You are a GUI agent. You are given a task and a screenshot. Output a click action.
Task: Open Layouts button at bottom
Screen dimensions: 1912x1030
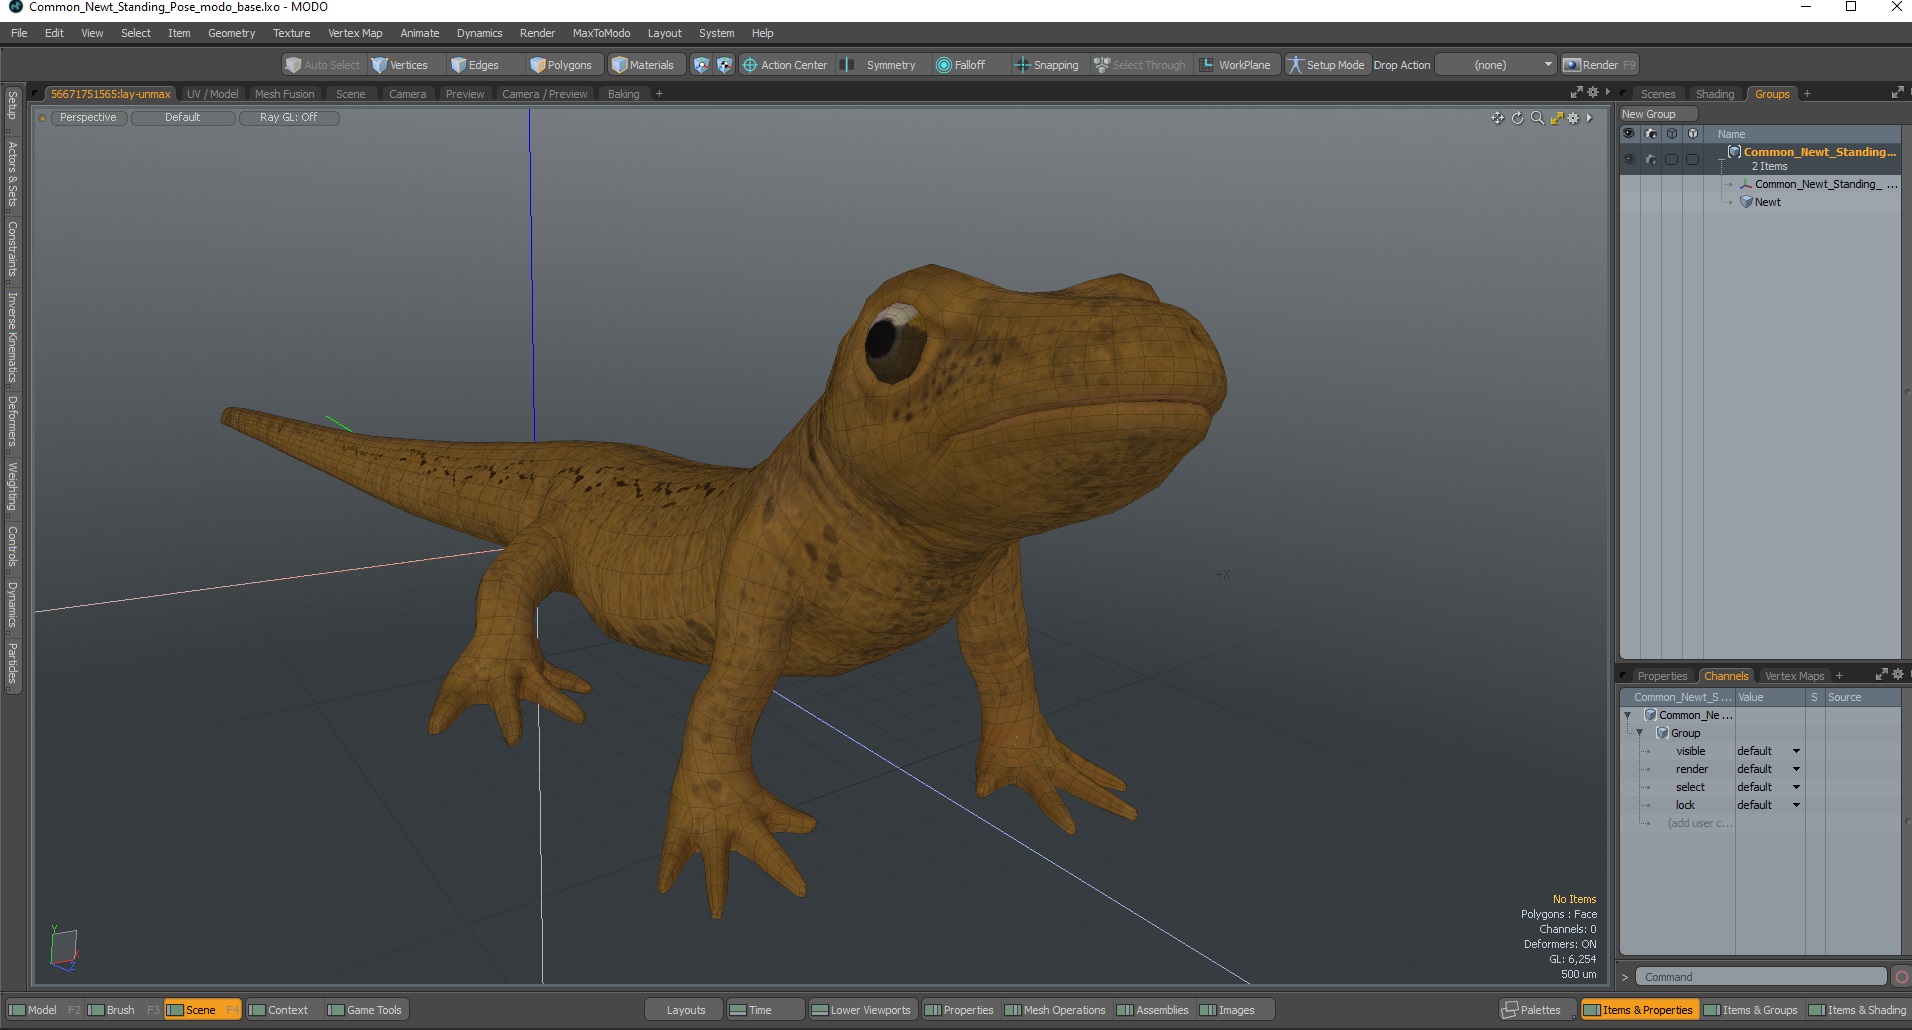(685, 1010)
